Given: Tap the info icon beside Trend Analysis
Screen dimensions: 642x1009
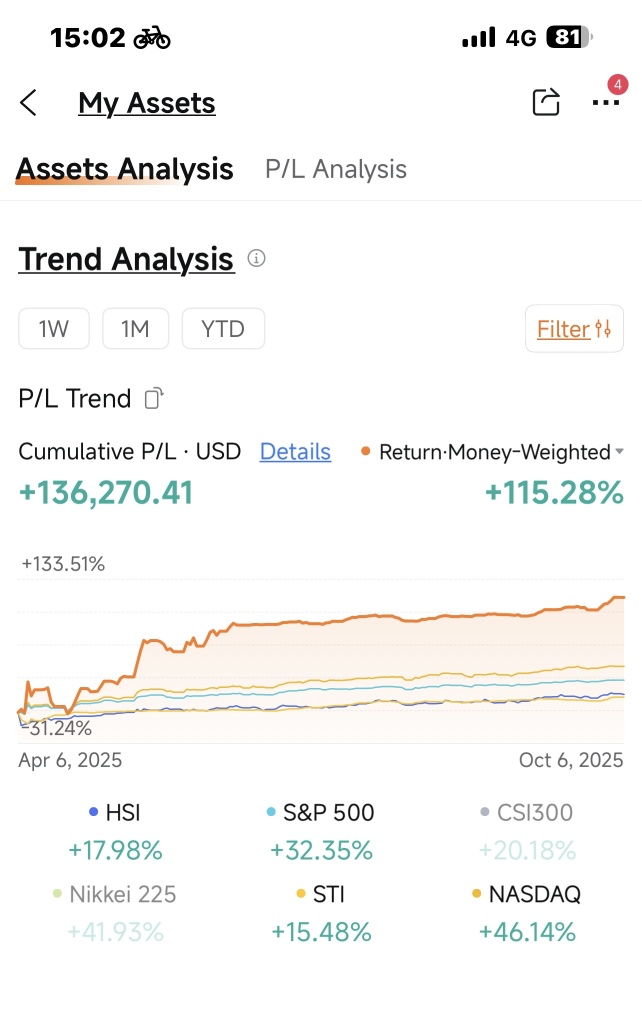Looking at the screenshot, I should coord(256,260).
